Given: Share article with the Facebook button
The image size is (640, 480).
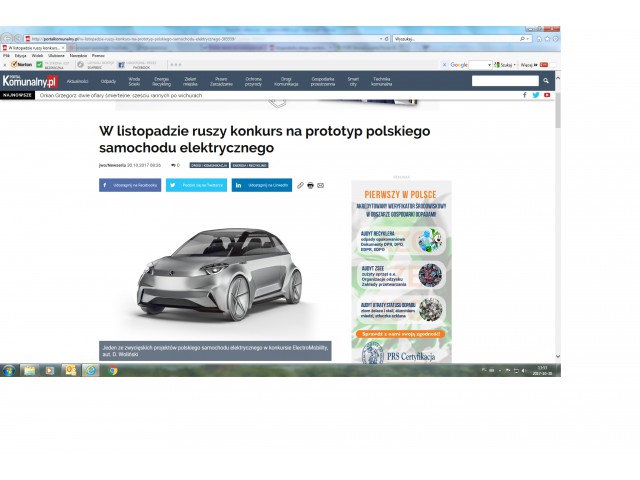Looking at the screenshot, I should point(130,185).
